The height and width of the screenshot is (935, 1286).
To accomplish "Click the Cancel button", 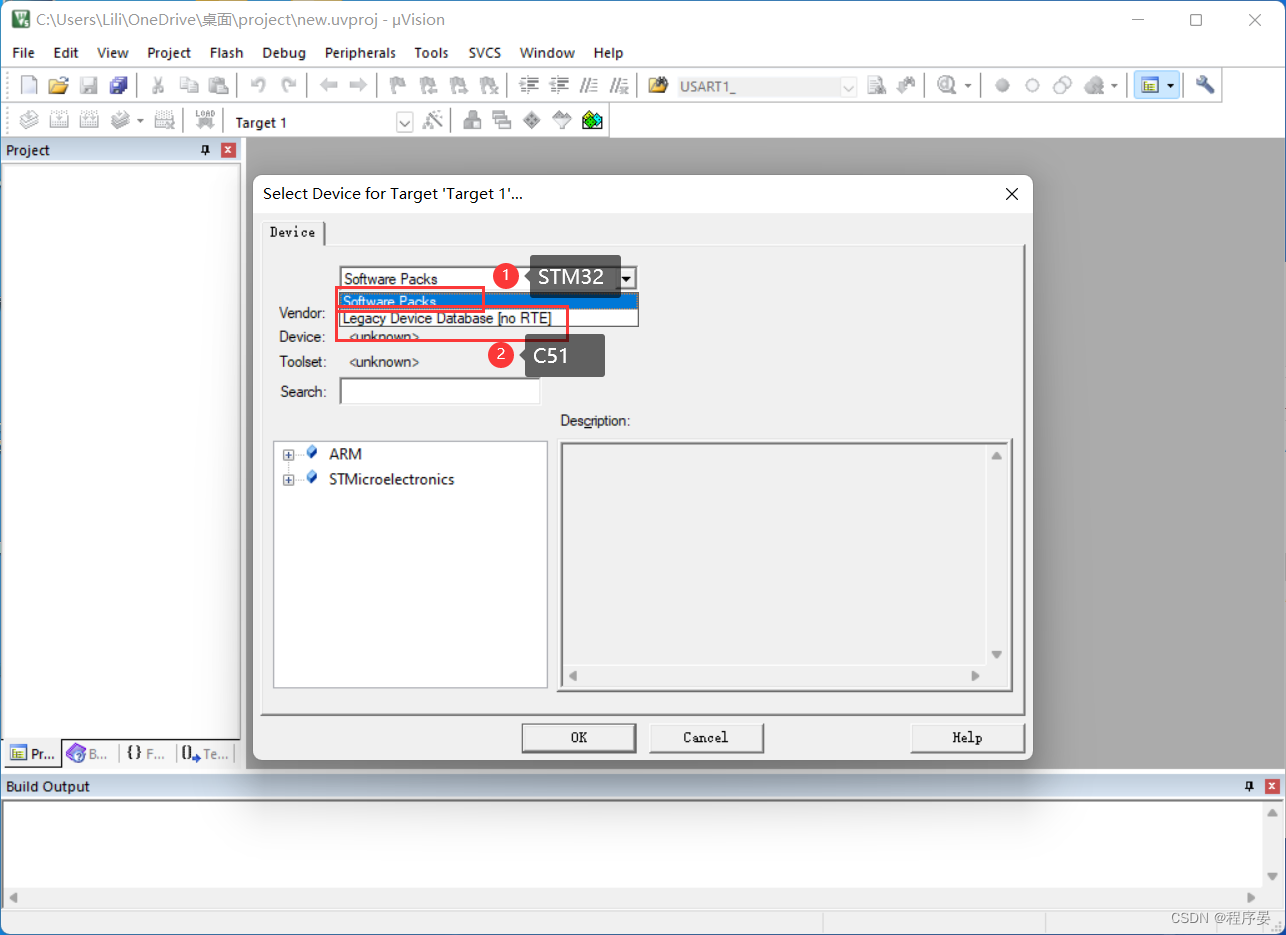I will [x=706, y=738].
